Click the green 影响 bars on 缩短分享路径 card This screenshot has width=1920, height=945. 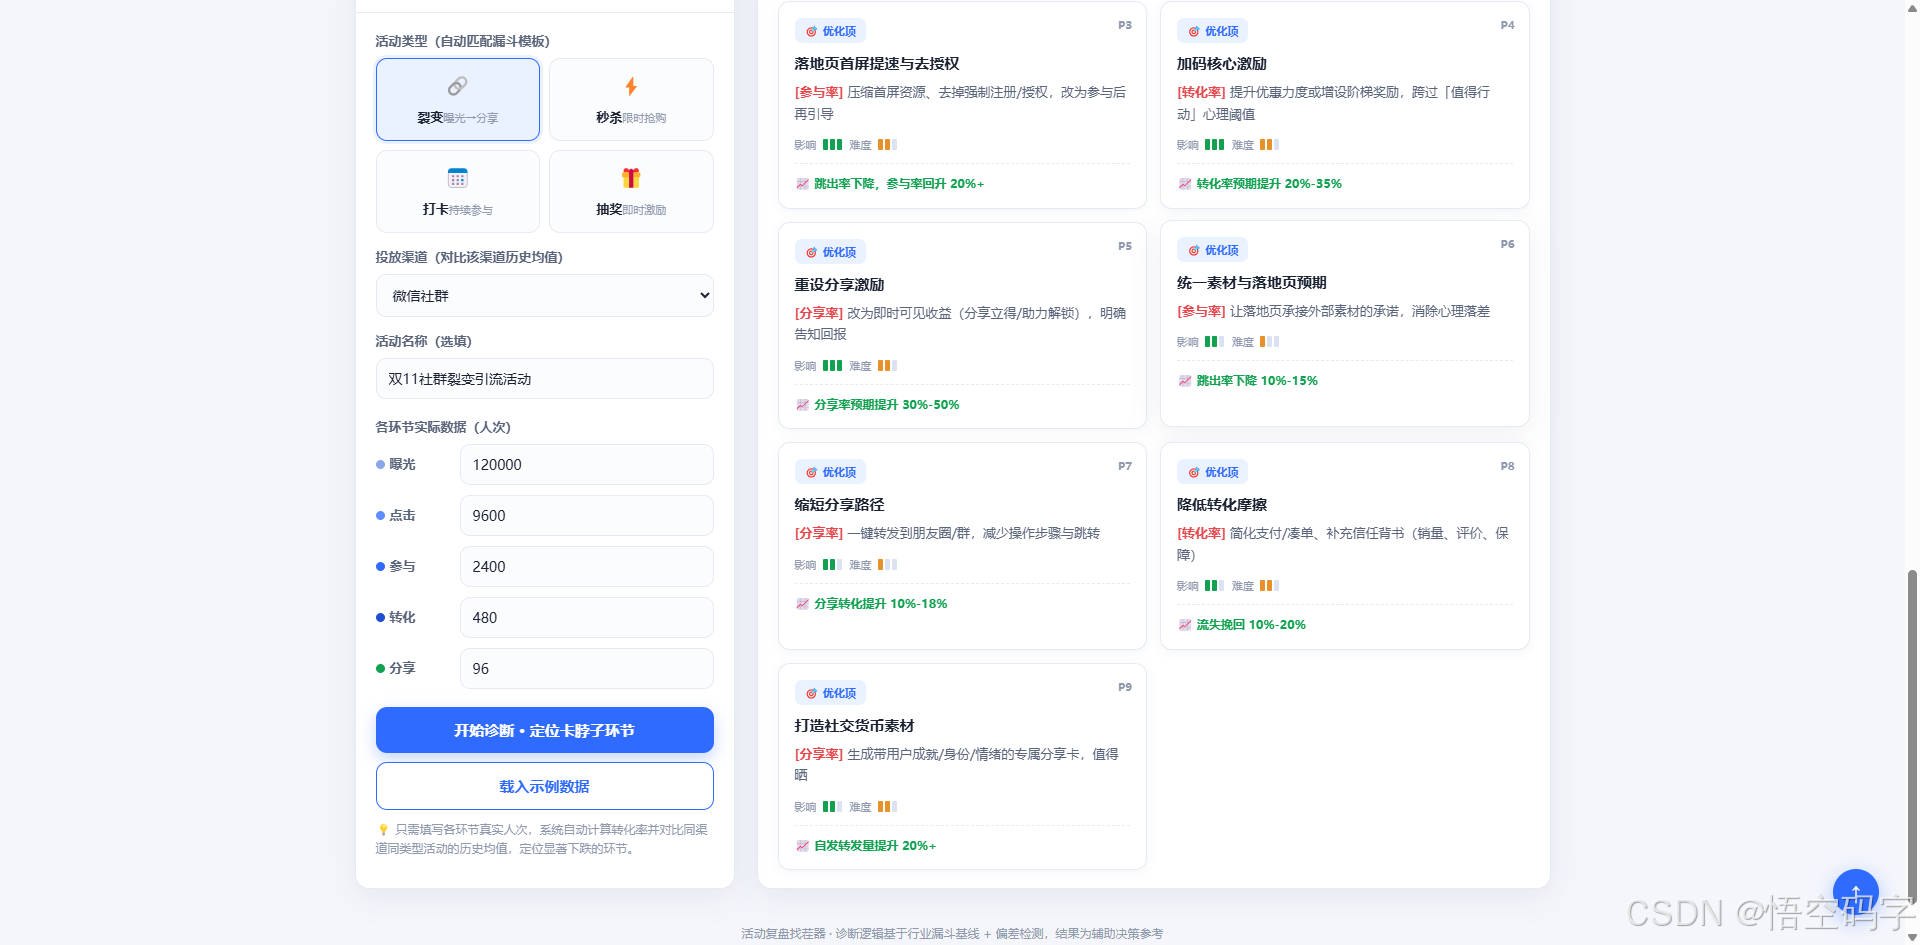click(833, 565)
